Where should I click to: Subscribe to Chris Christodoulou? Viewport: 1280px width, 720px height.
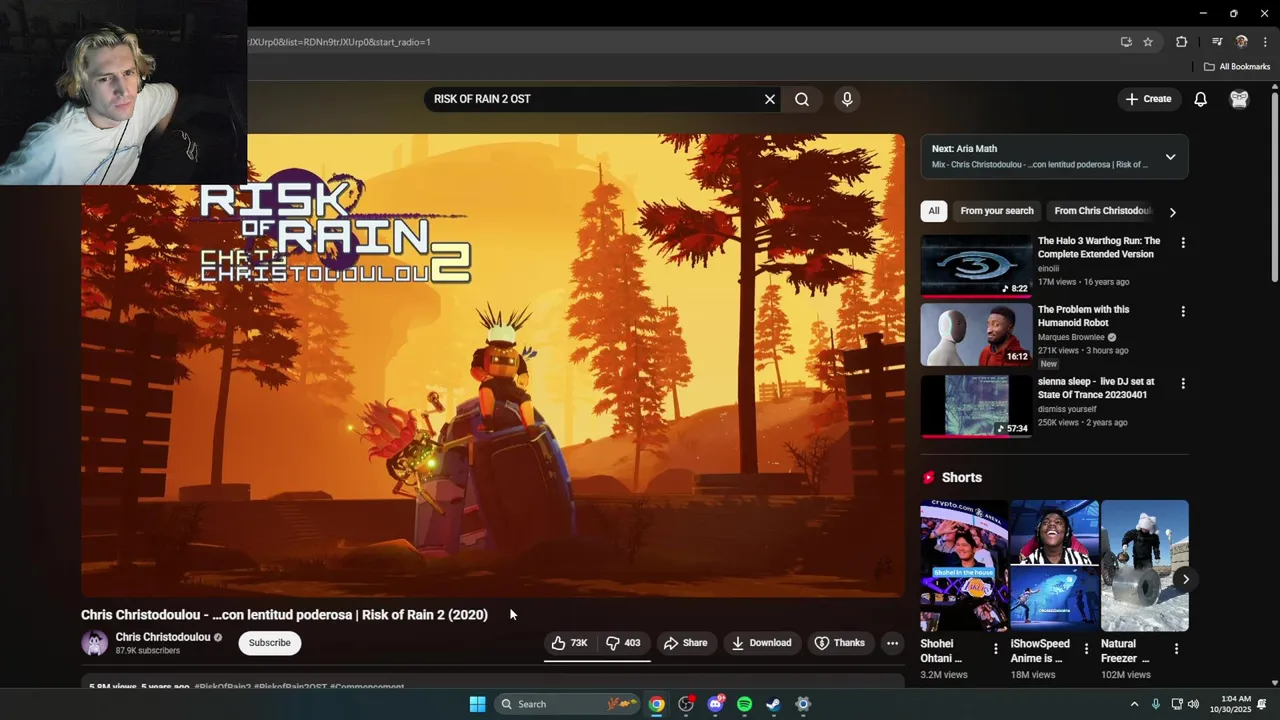click(x=270, y=643)
